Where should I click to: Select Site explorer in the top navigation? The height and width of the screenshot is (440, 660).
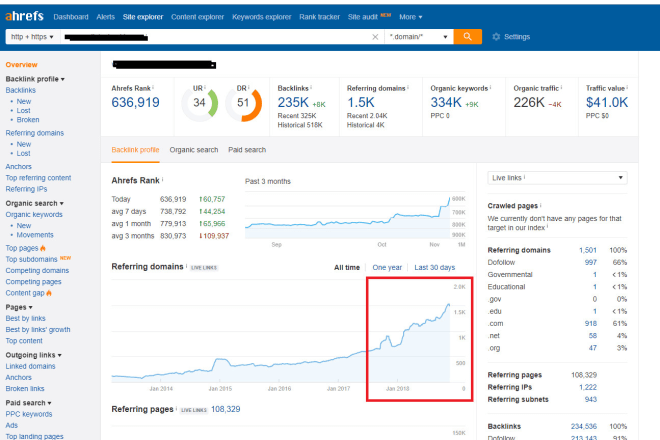pyautogui.click(x=143, y=17)
